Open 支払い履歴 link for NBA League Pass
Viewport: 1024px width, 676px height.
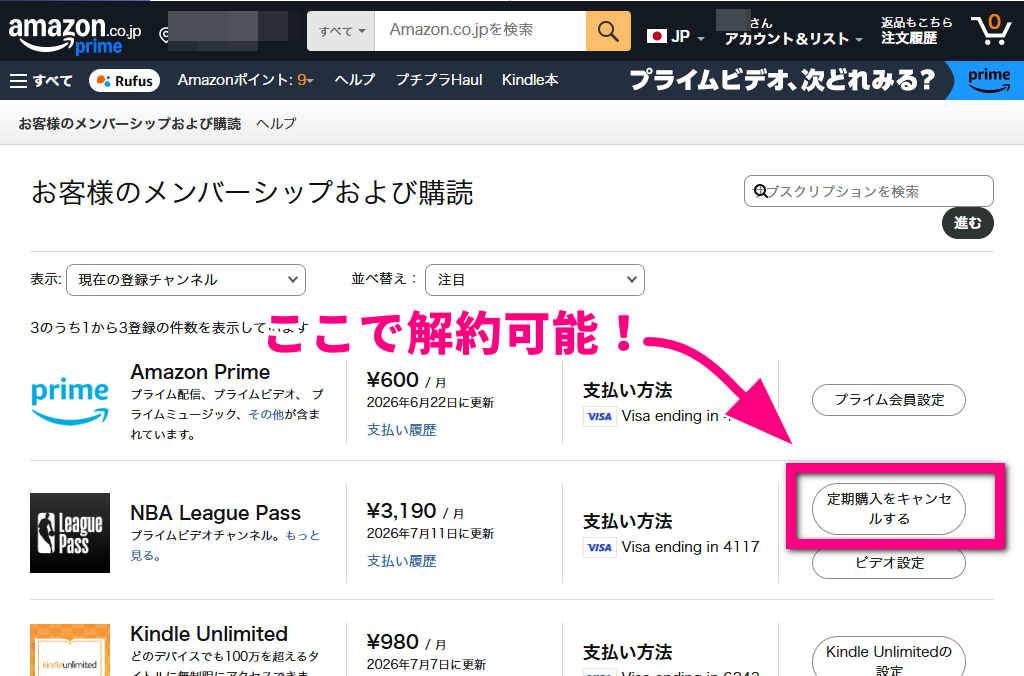click(x=402, y=560)
